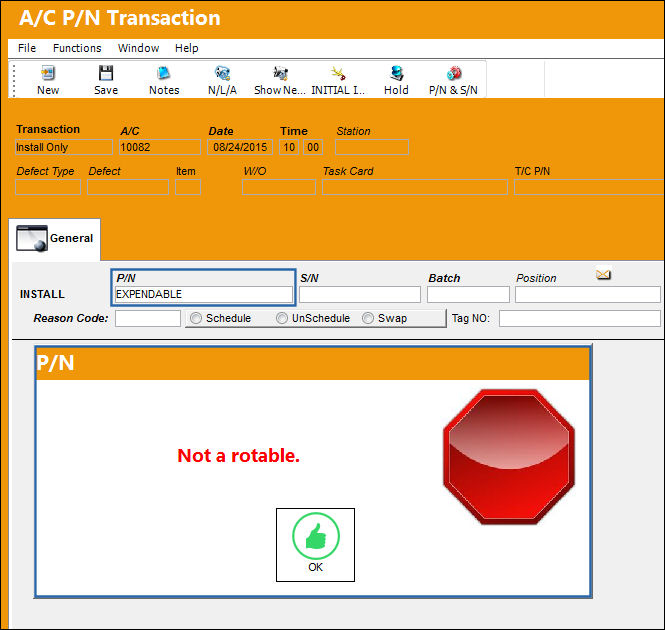Save the transaction with Save icon
The height and width of the screenshot is (630, 665).
[x=106, y=73]
